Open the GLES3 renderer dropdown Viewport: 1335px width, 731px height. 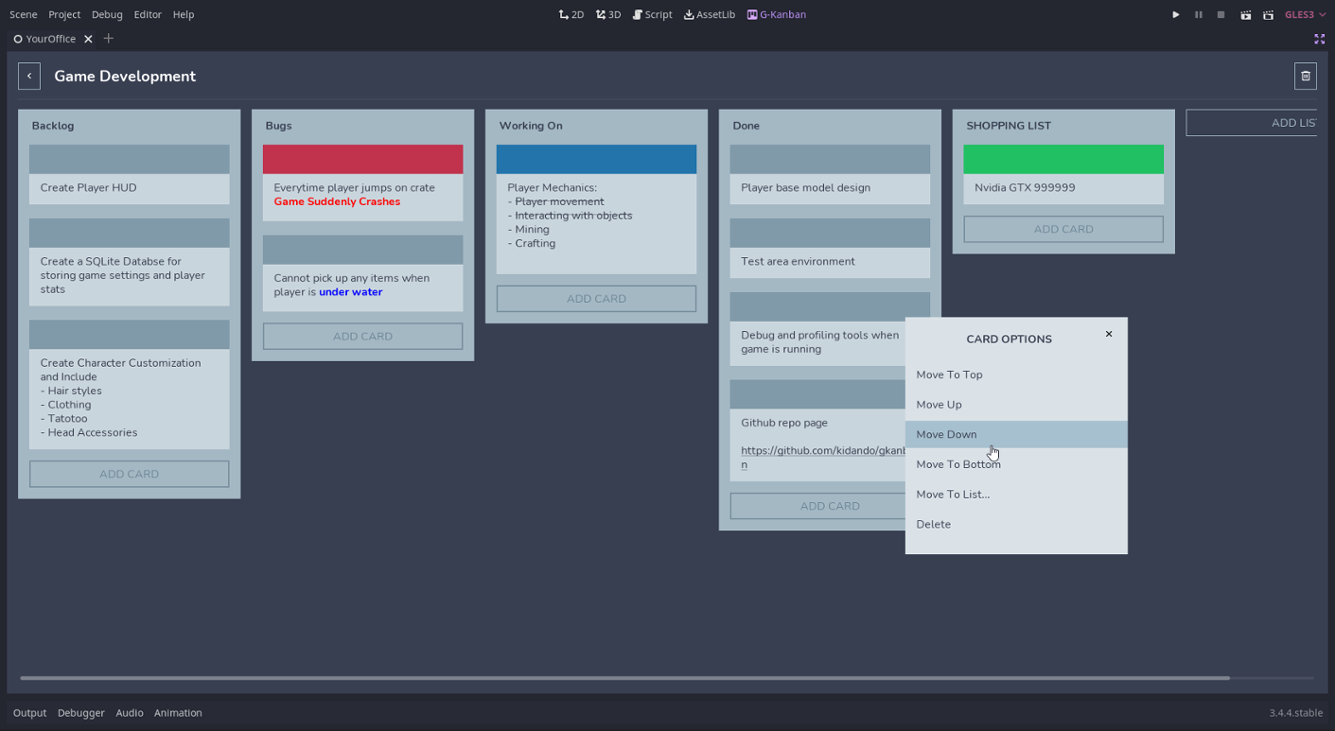pyautogui.click(x=1303, y=14)
